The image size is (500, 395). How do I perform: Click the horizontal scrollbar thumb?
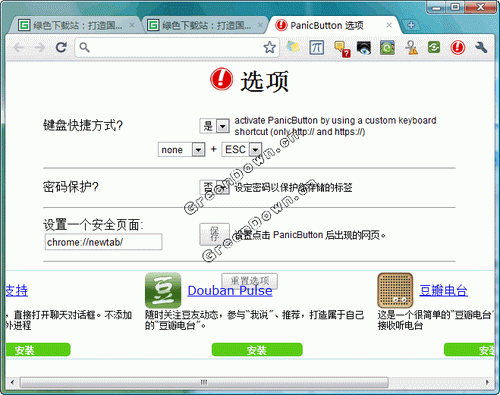pos(204,382)
